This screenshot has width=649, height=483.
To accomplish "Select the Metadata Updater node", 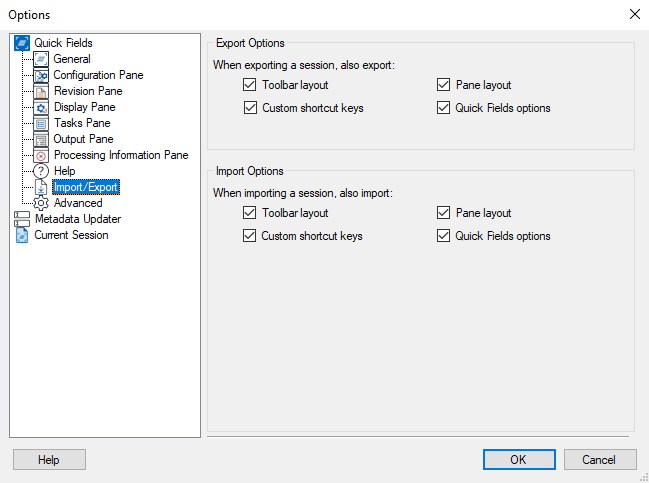I will click(78, 219).
